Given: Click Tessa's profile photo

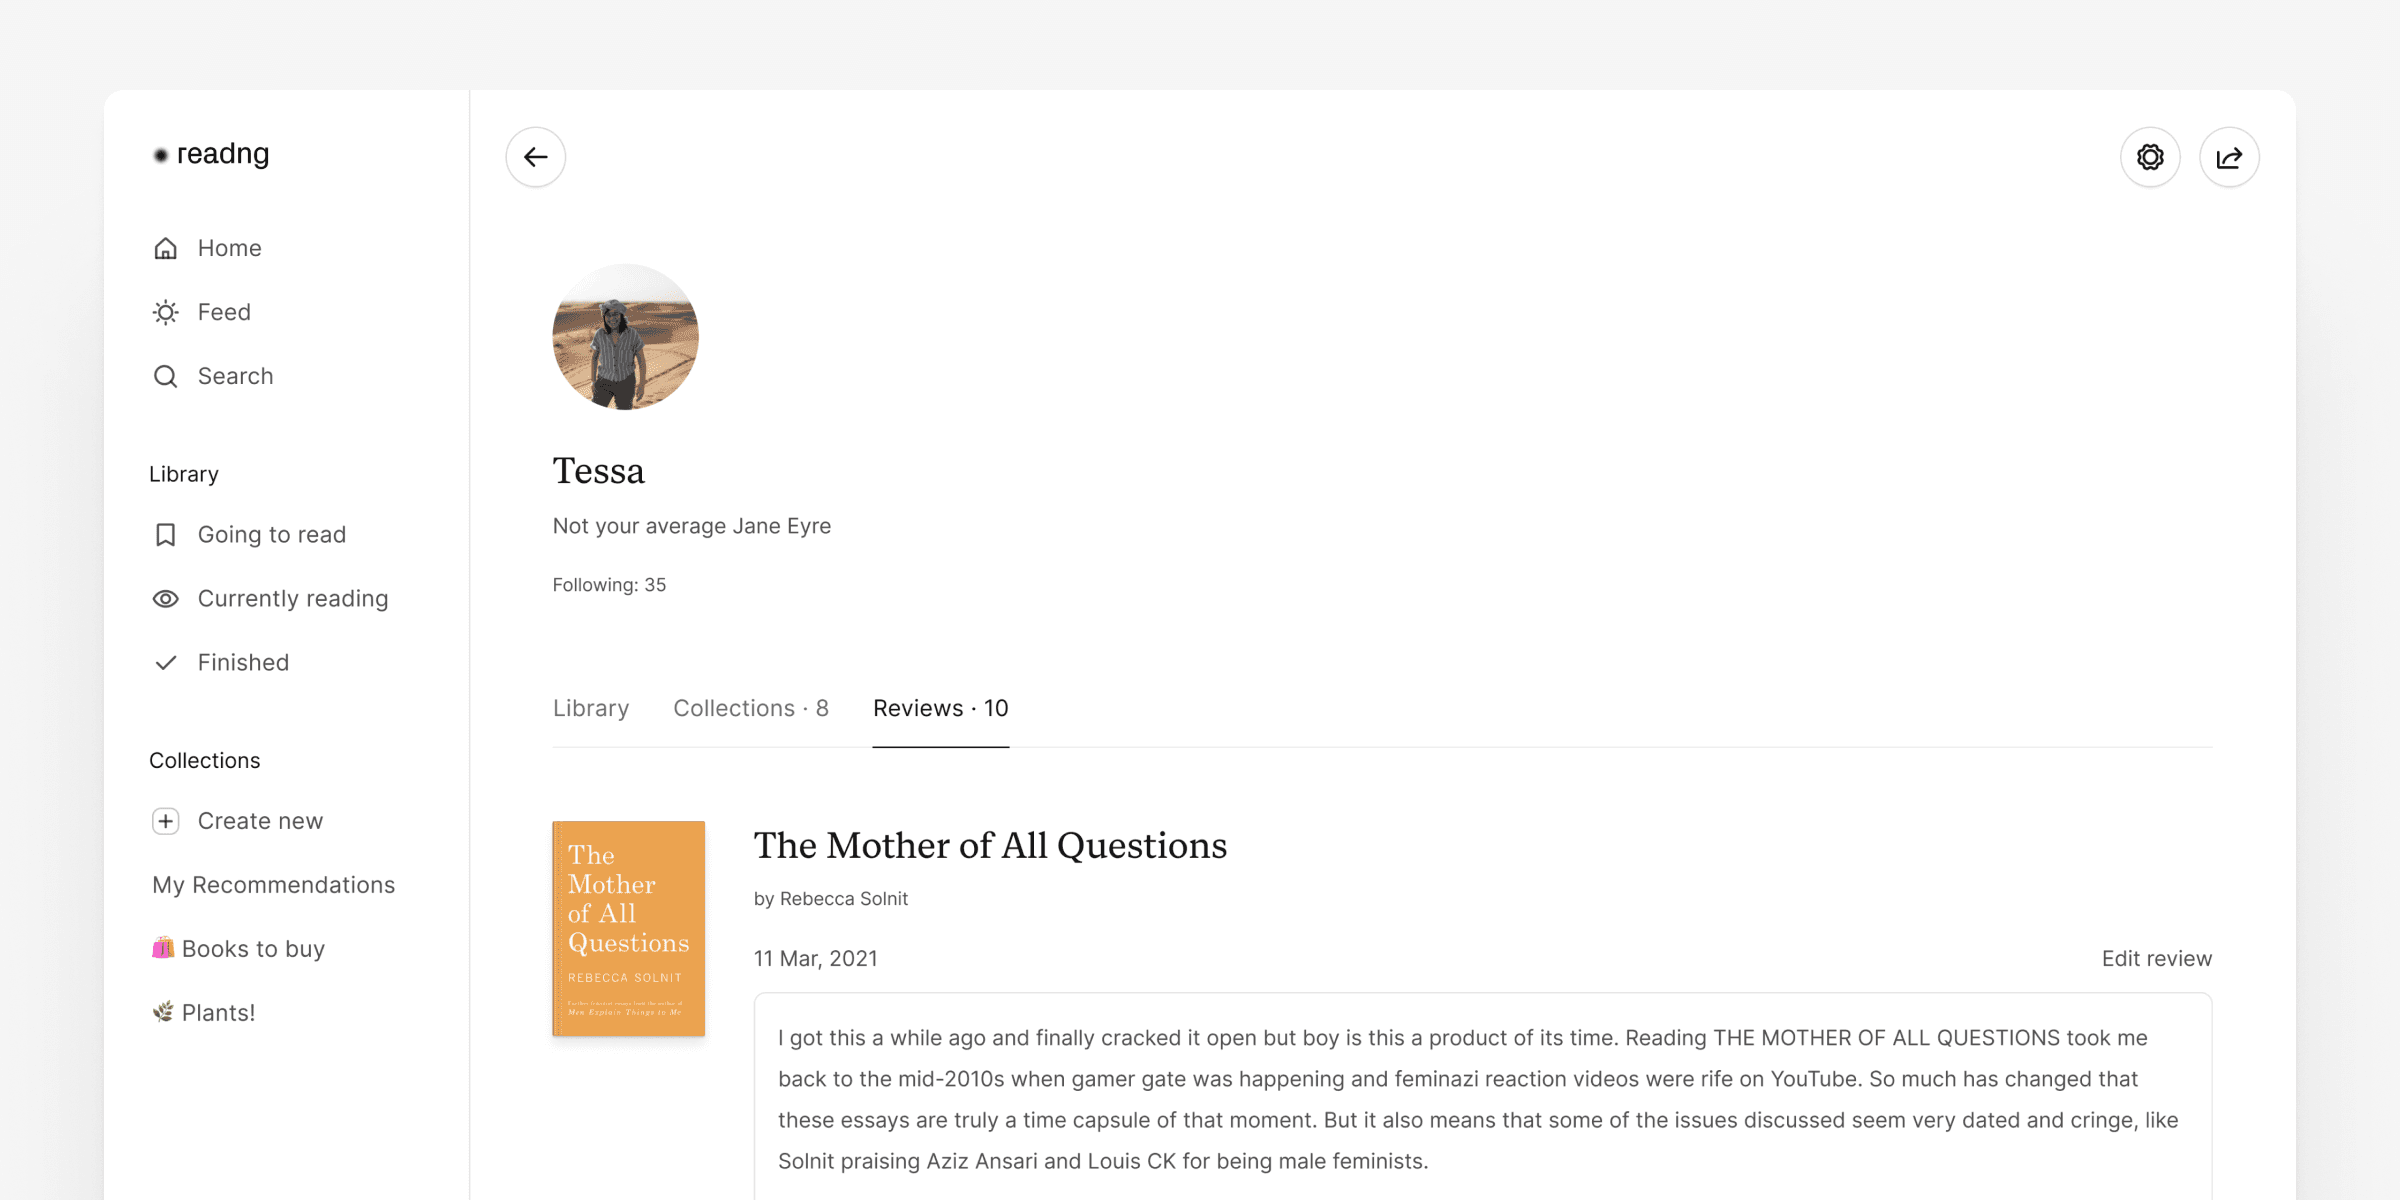Looking at the screenshot, I should coord(626,337).
